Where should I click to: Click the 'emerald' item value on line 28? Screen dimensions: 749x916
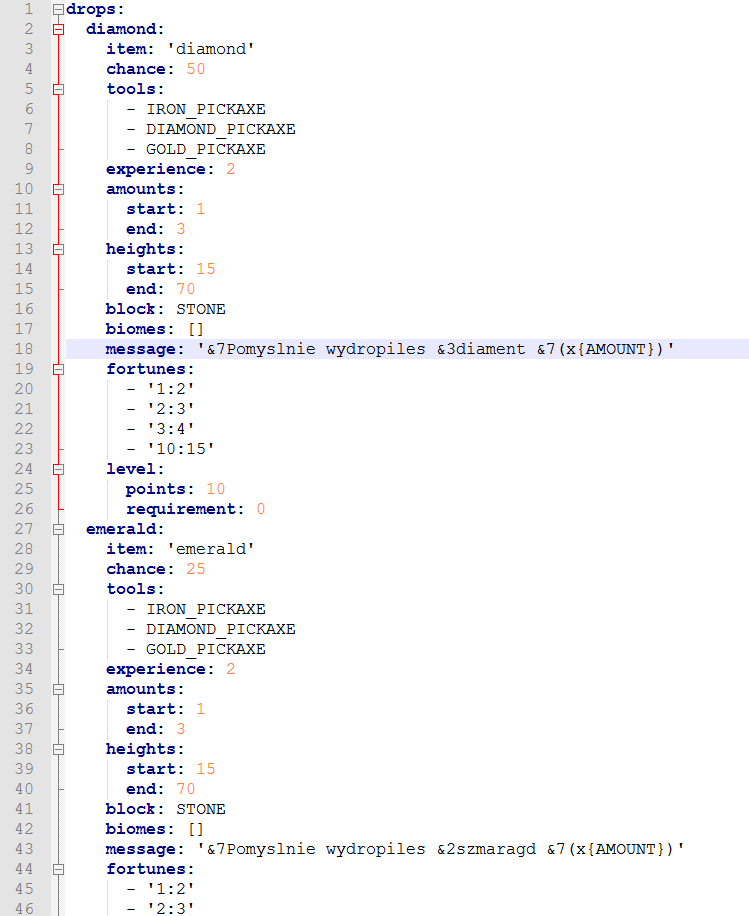point(211,549)
